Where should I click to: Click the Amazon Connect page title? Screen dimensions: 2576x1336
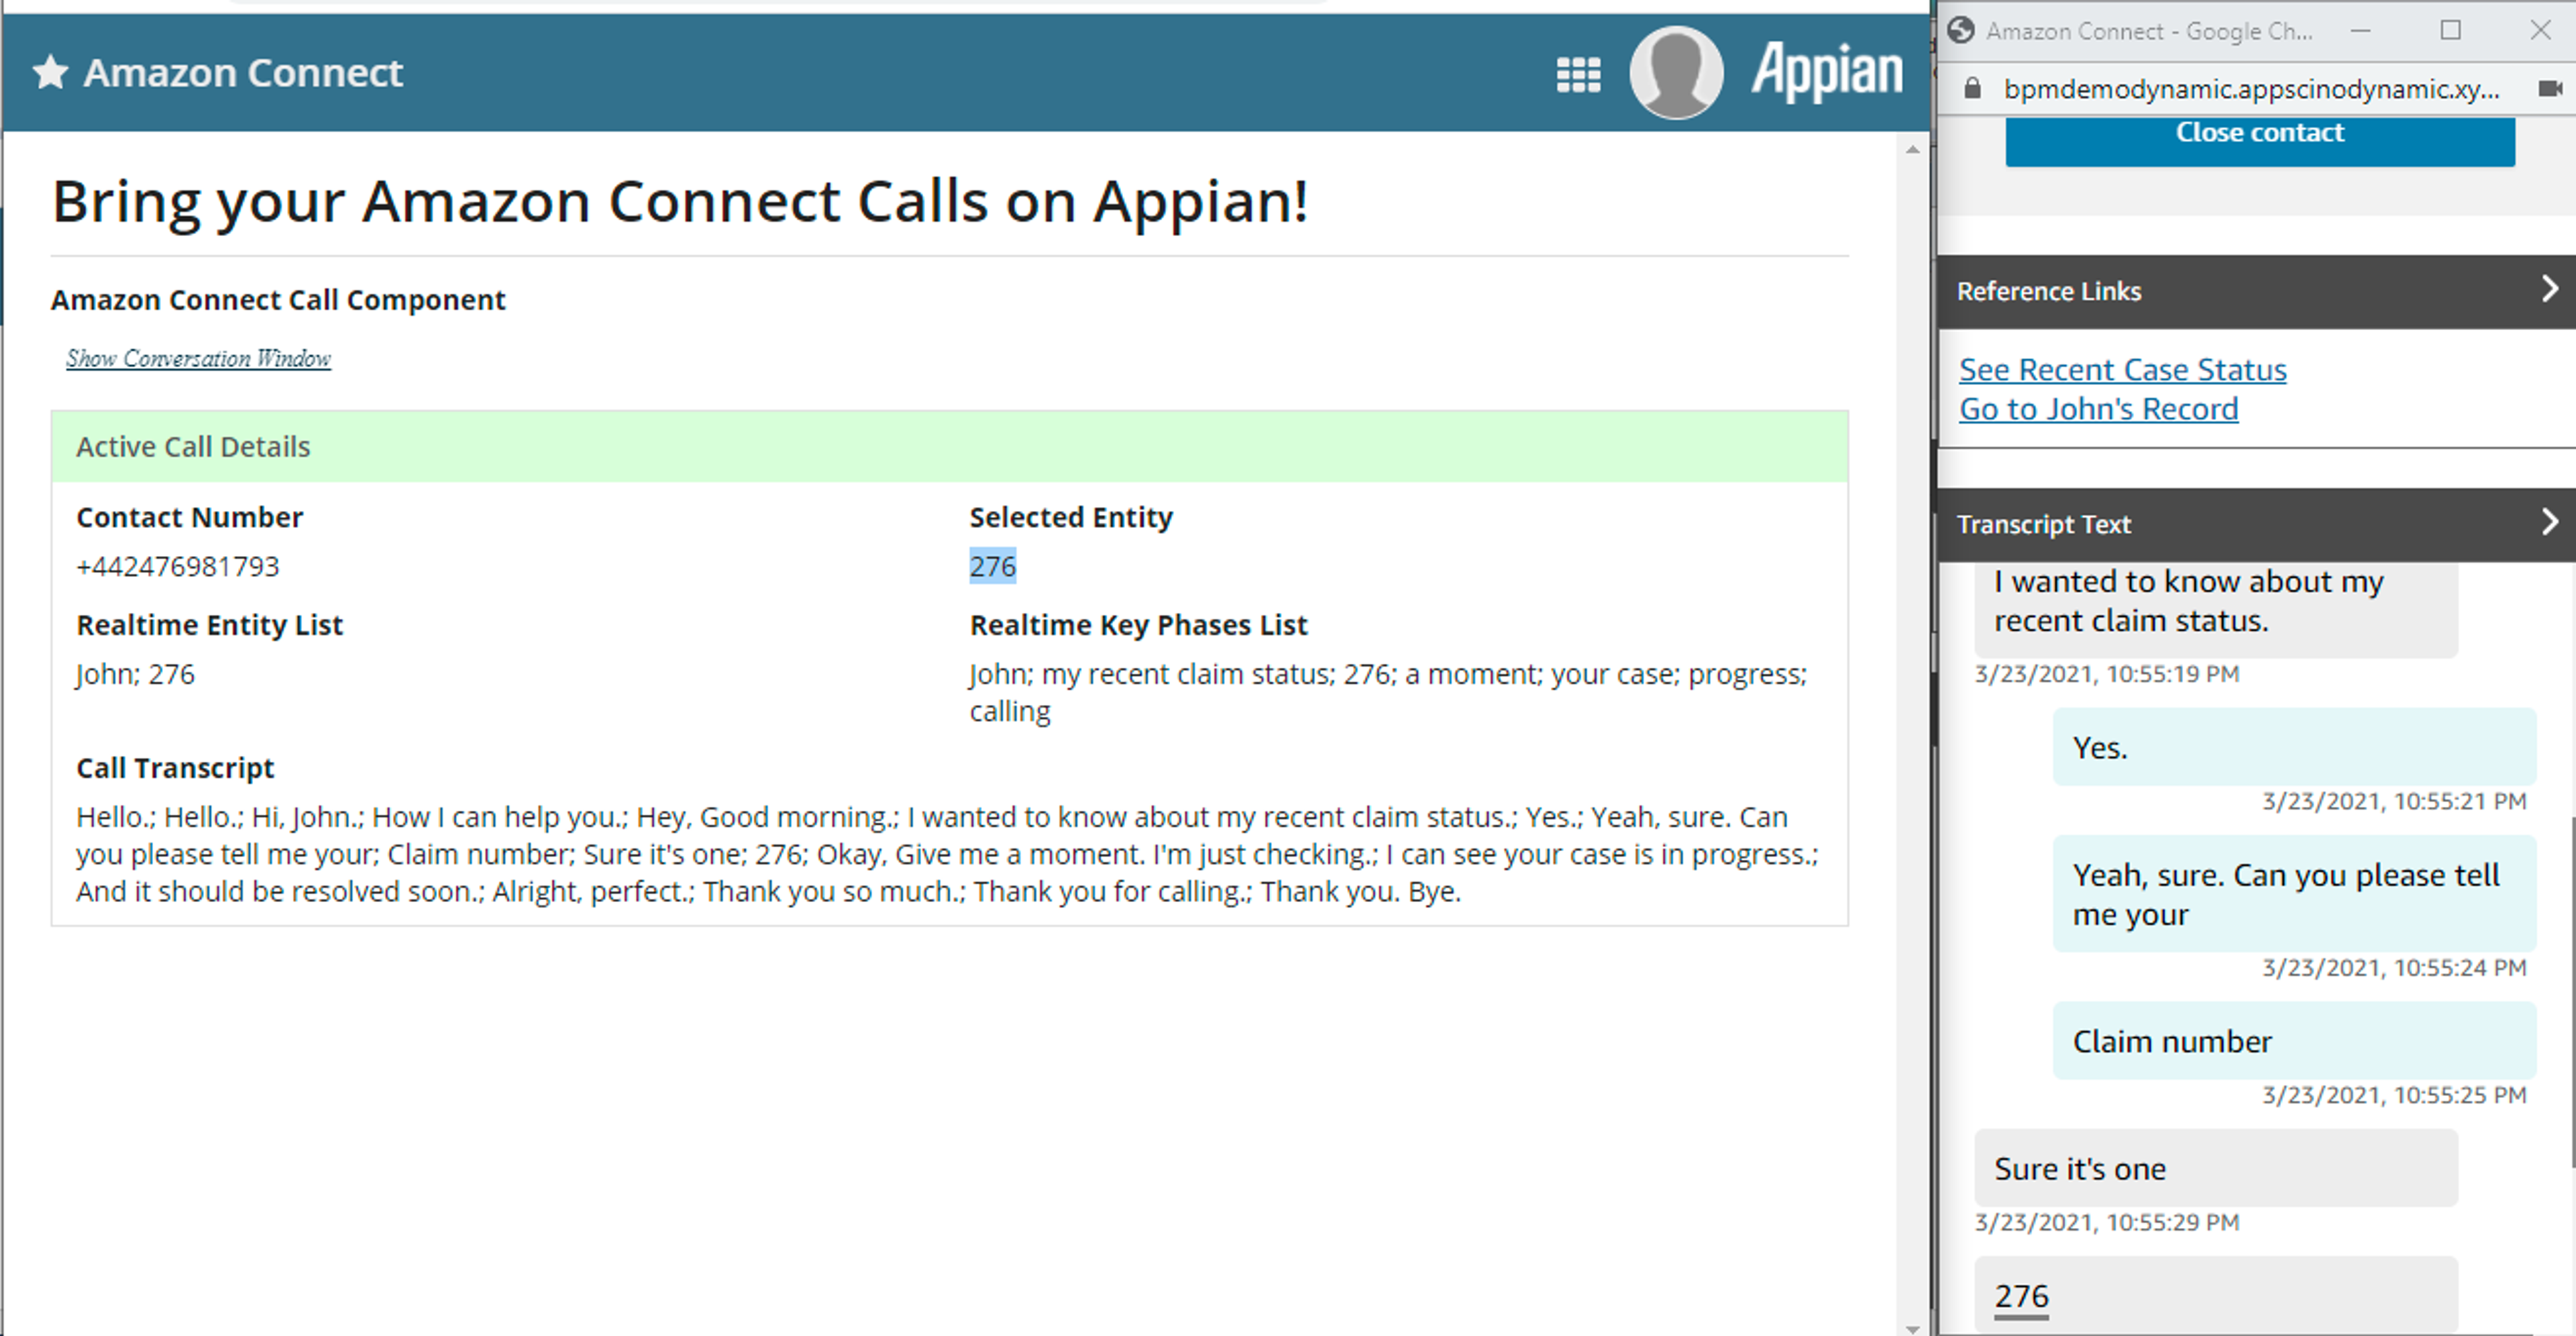point(243,72)
